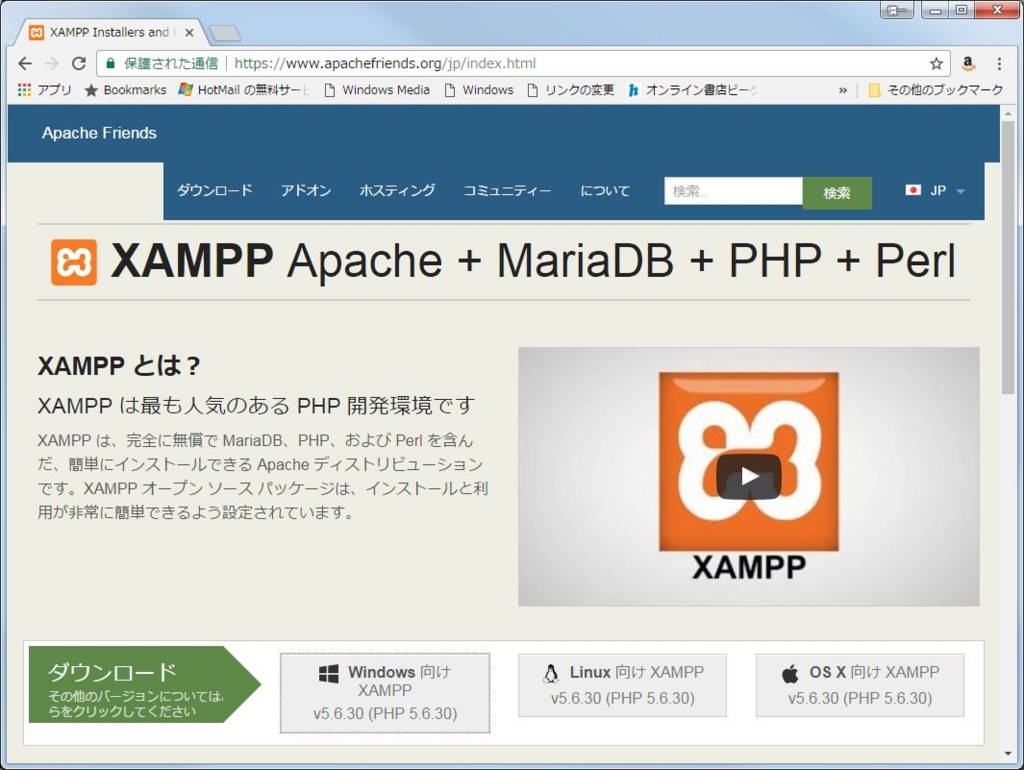The width and height of the screenshot is (1024, 770).
Task: Open ダウンロード navigation menu
Action: pyautogui.click(x=214, y=191)
